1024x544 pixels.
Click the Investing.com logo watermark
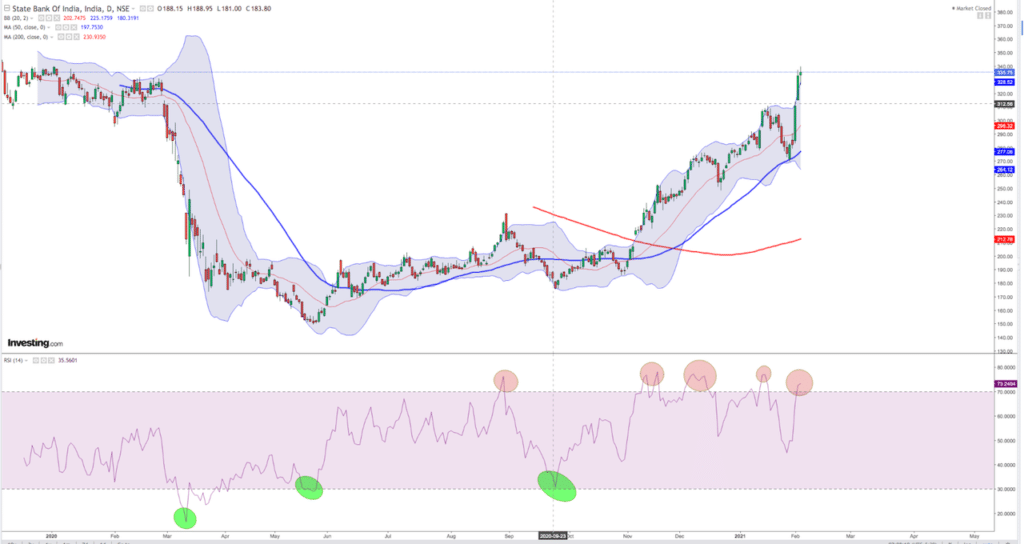point(35,343)
